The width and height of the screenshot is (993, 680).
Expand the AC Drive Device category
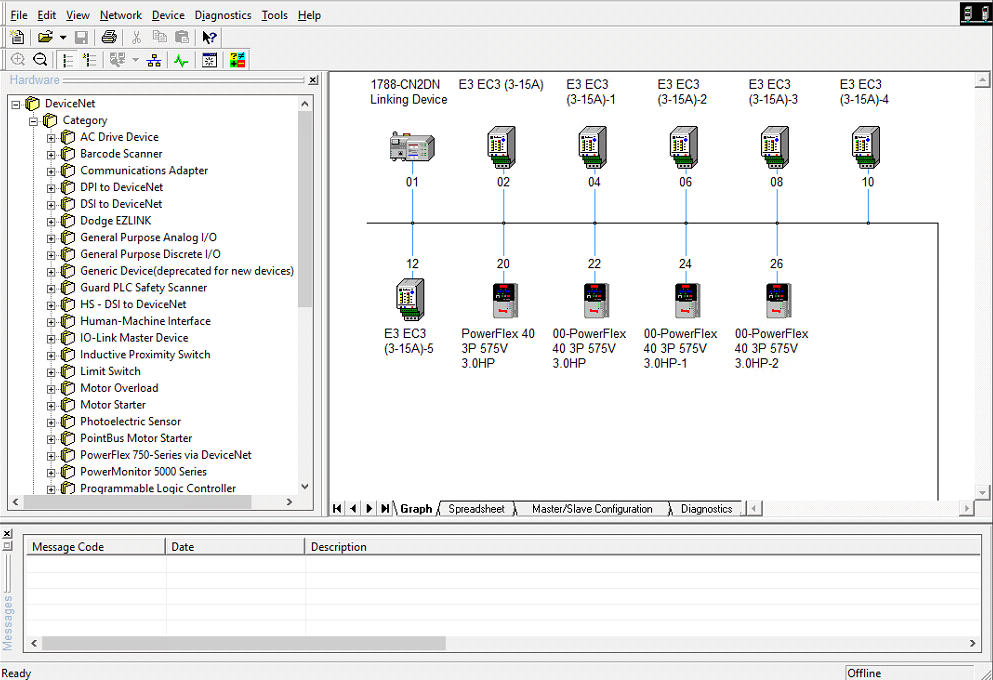click(51, 137)
